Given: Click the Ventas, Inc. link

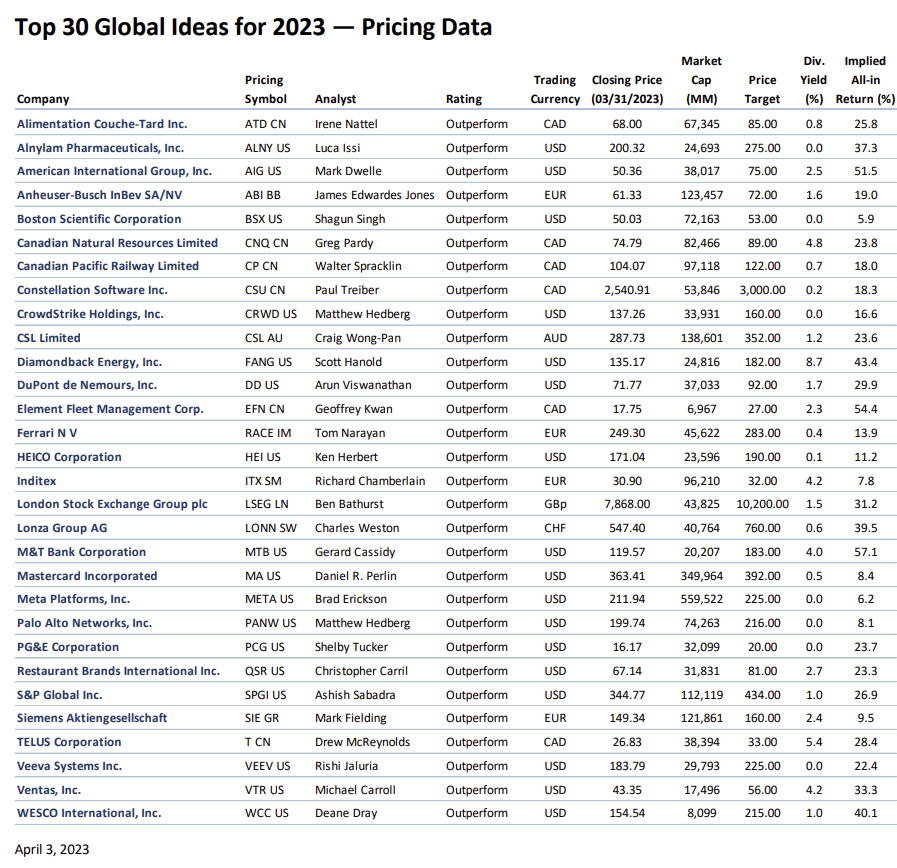Looking at the screenshot, I should [x=49, y=790].
